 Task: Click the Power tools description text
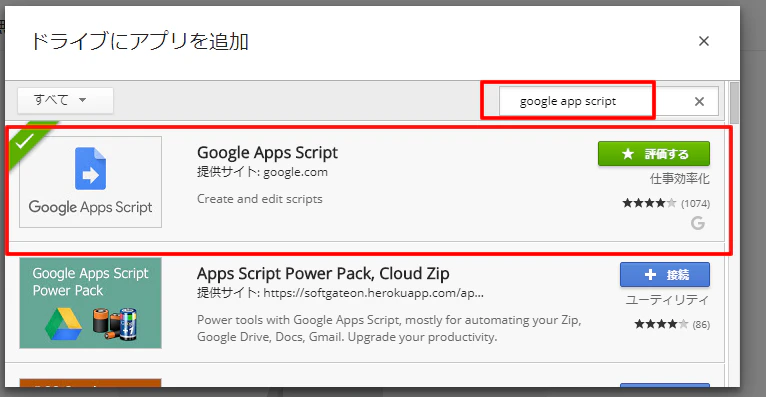click(x=389, y=329)
